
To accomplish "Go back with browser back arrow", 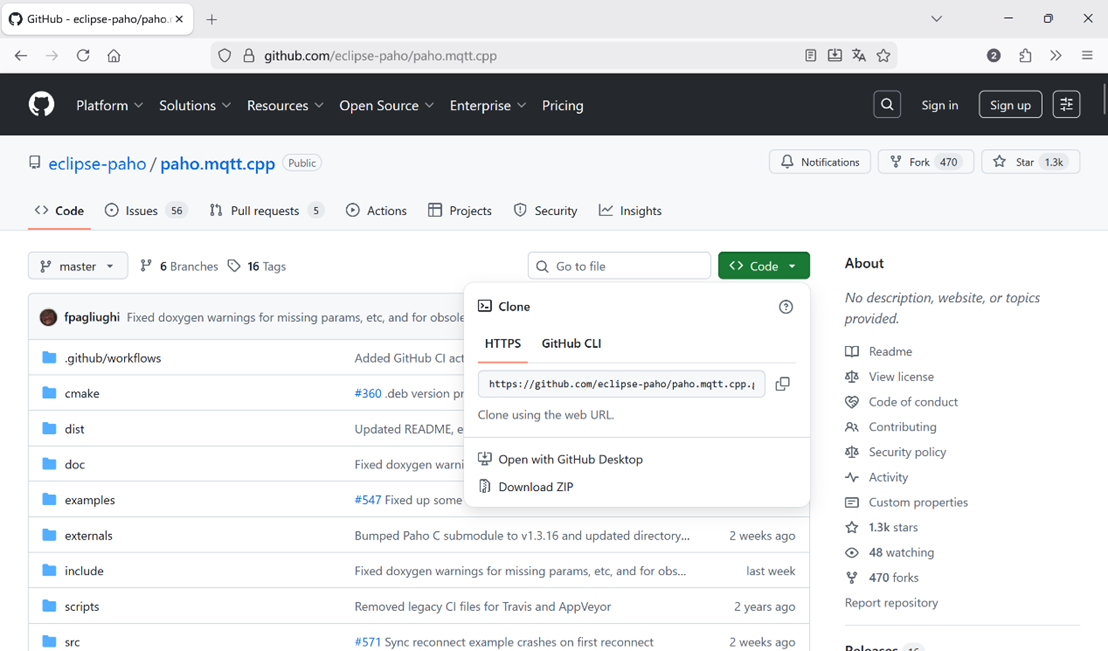I will (x=20, y=56).
